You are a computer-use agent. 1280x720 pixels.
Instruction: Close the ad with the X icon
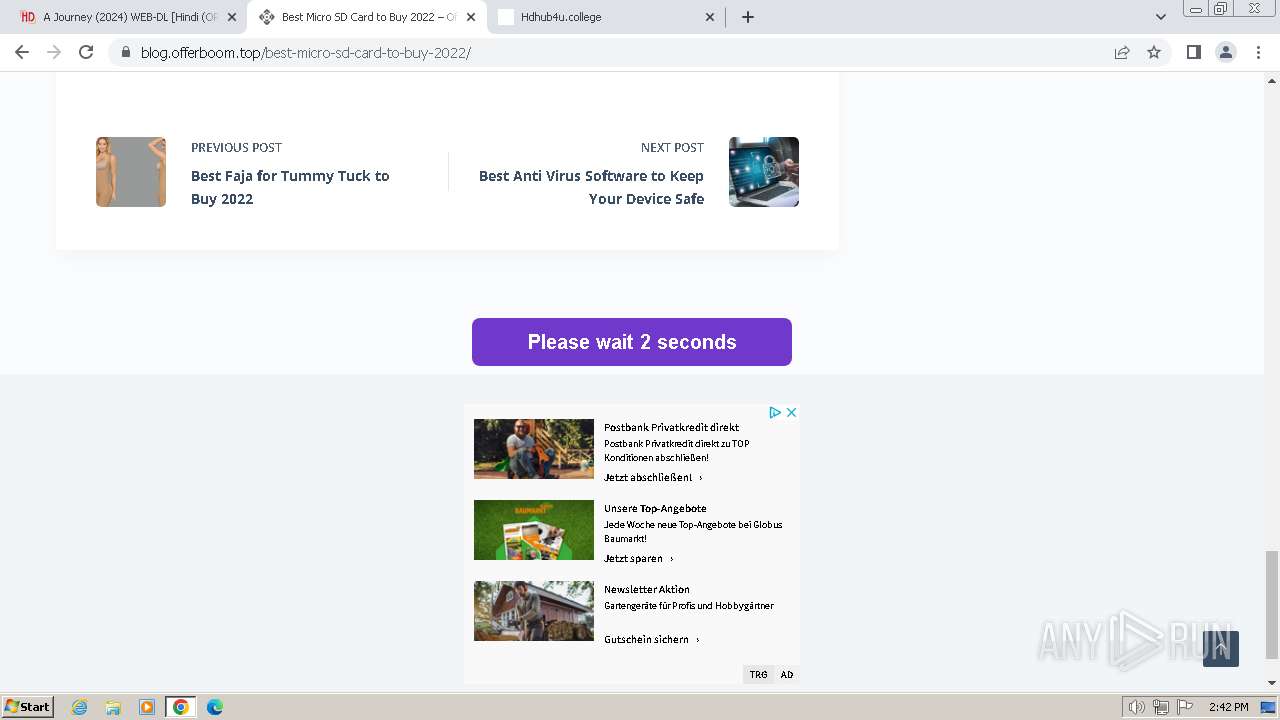pyautogui.click(x=791, y=412)
